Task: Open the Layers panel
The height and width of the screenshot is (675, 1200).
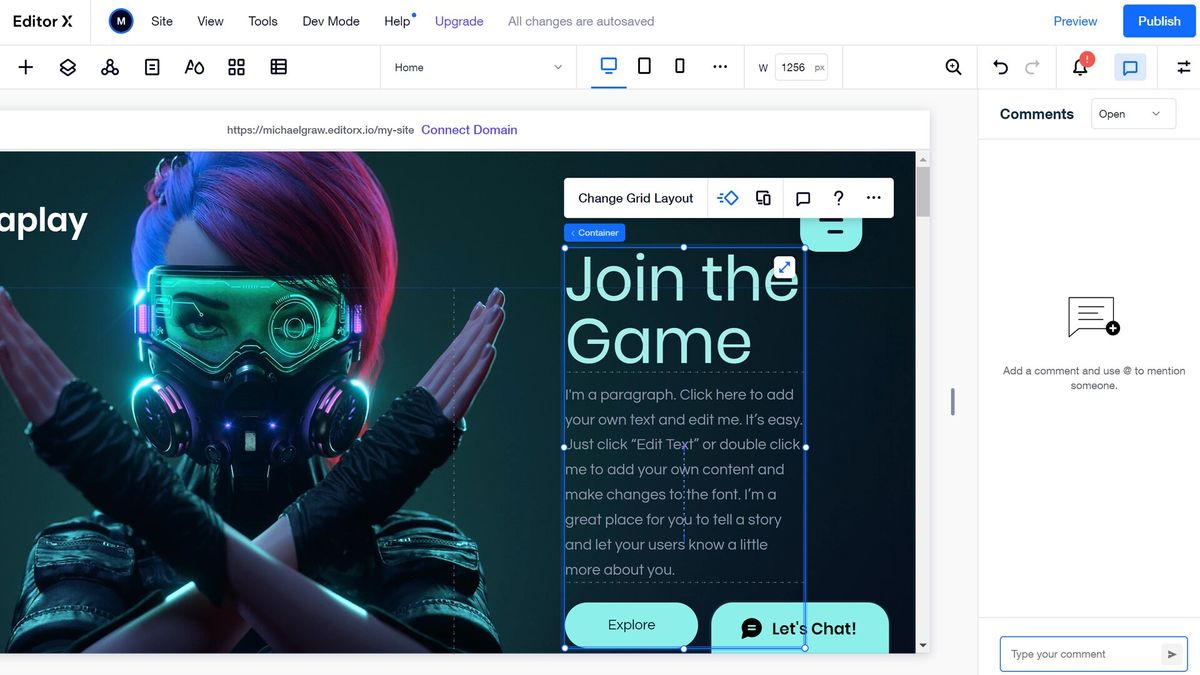Action: tap(66, 66)
